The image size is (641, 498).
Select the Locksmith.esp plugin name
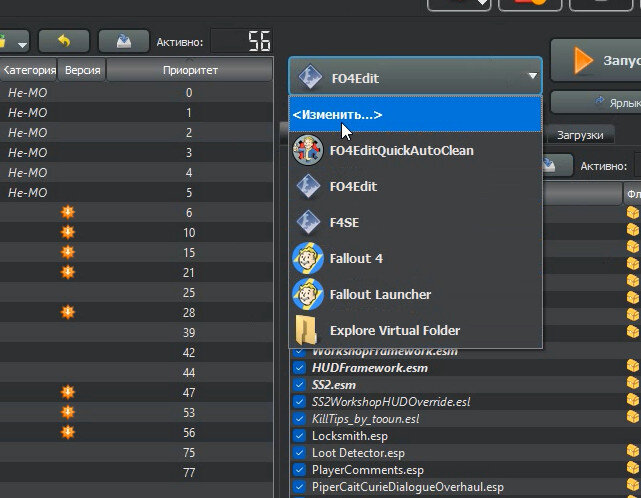[x=350, y=436]
